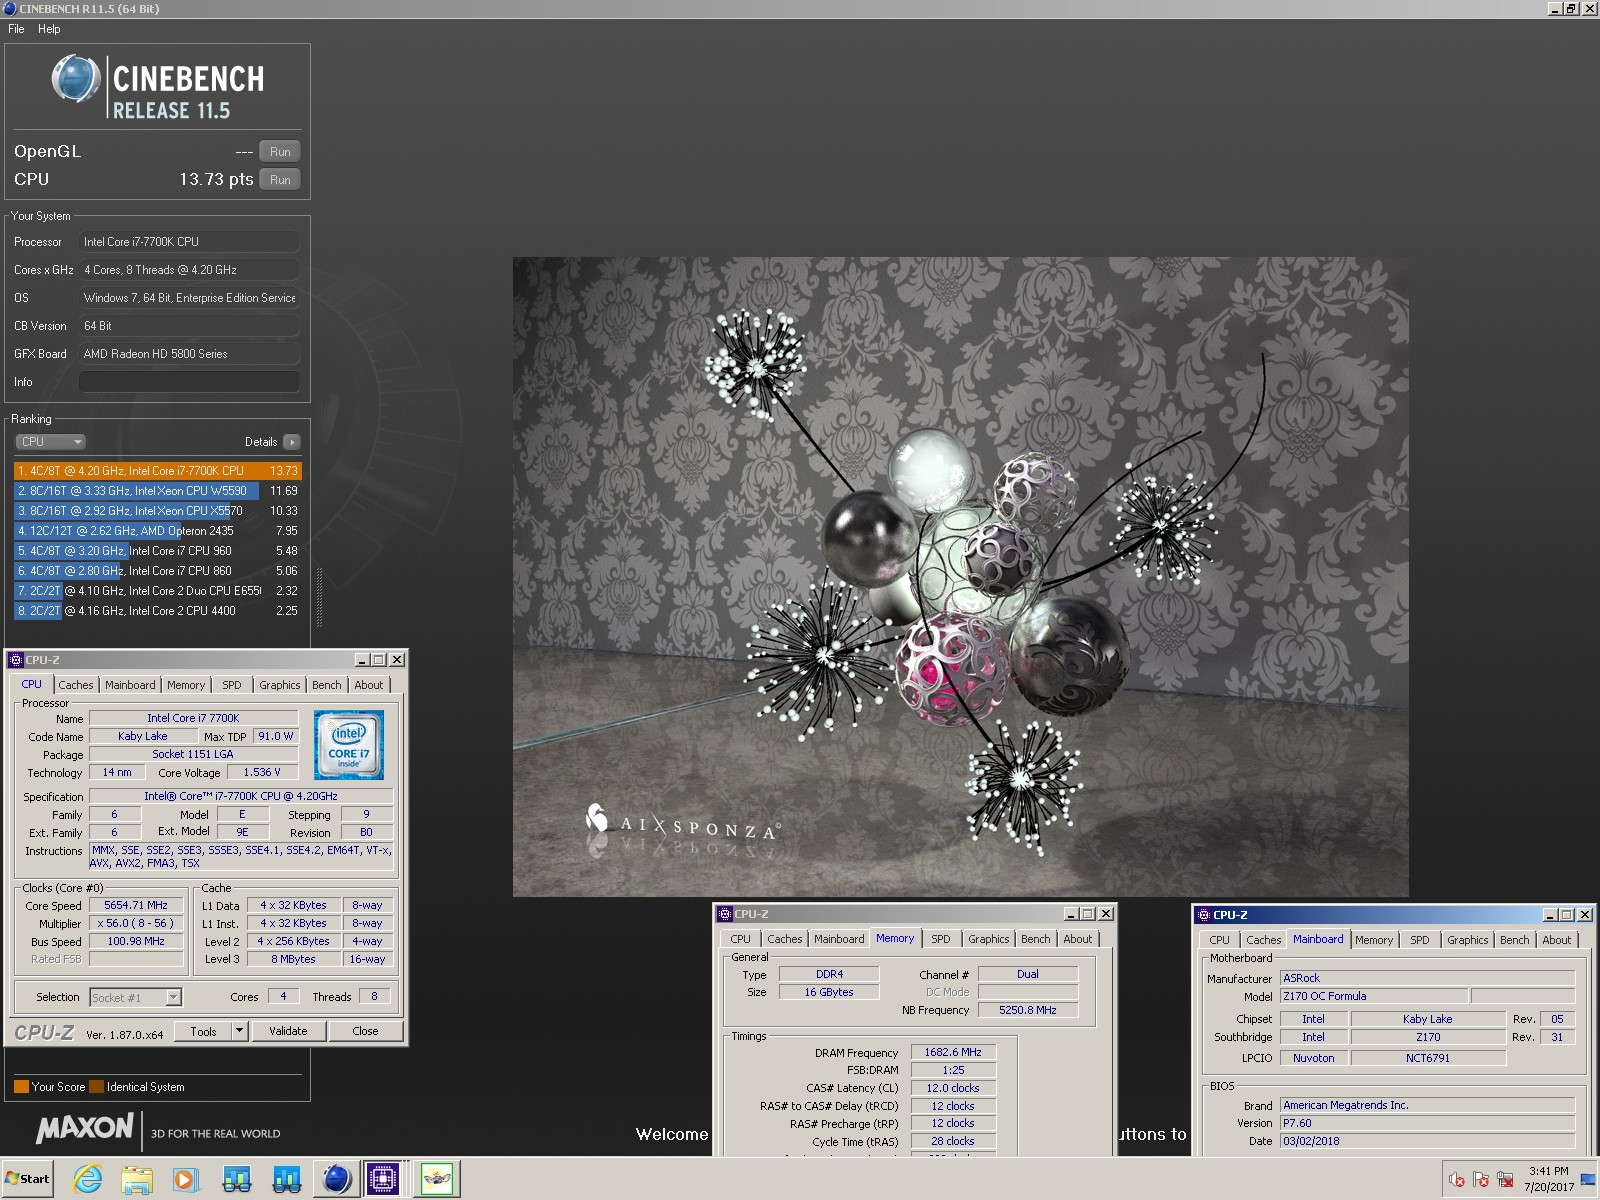The image size is (1600, 1200).
Task: Click the muted volume tray icon
Action: pos(1457,1180)
